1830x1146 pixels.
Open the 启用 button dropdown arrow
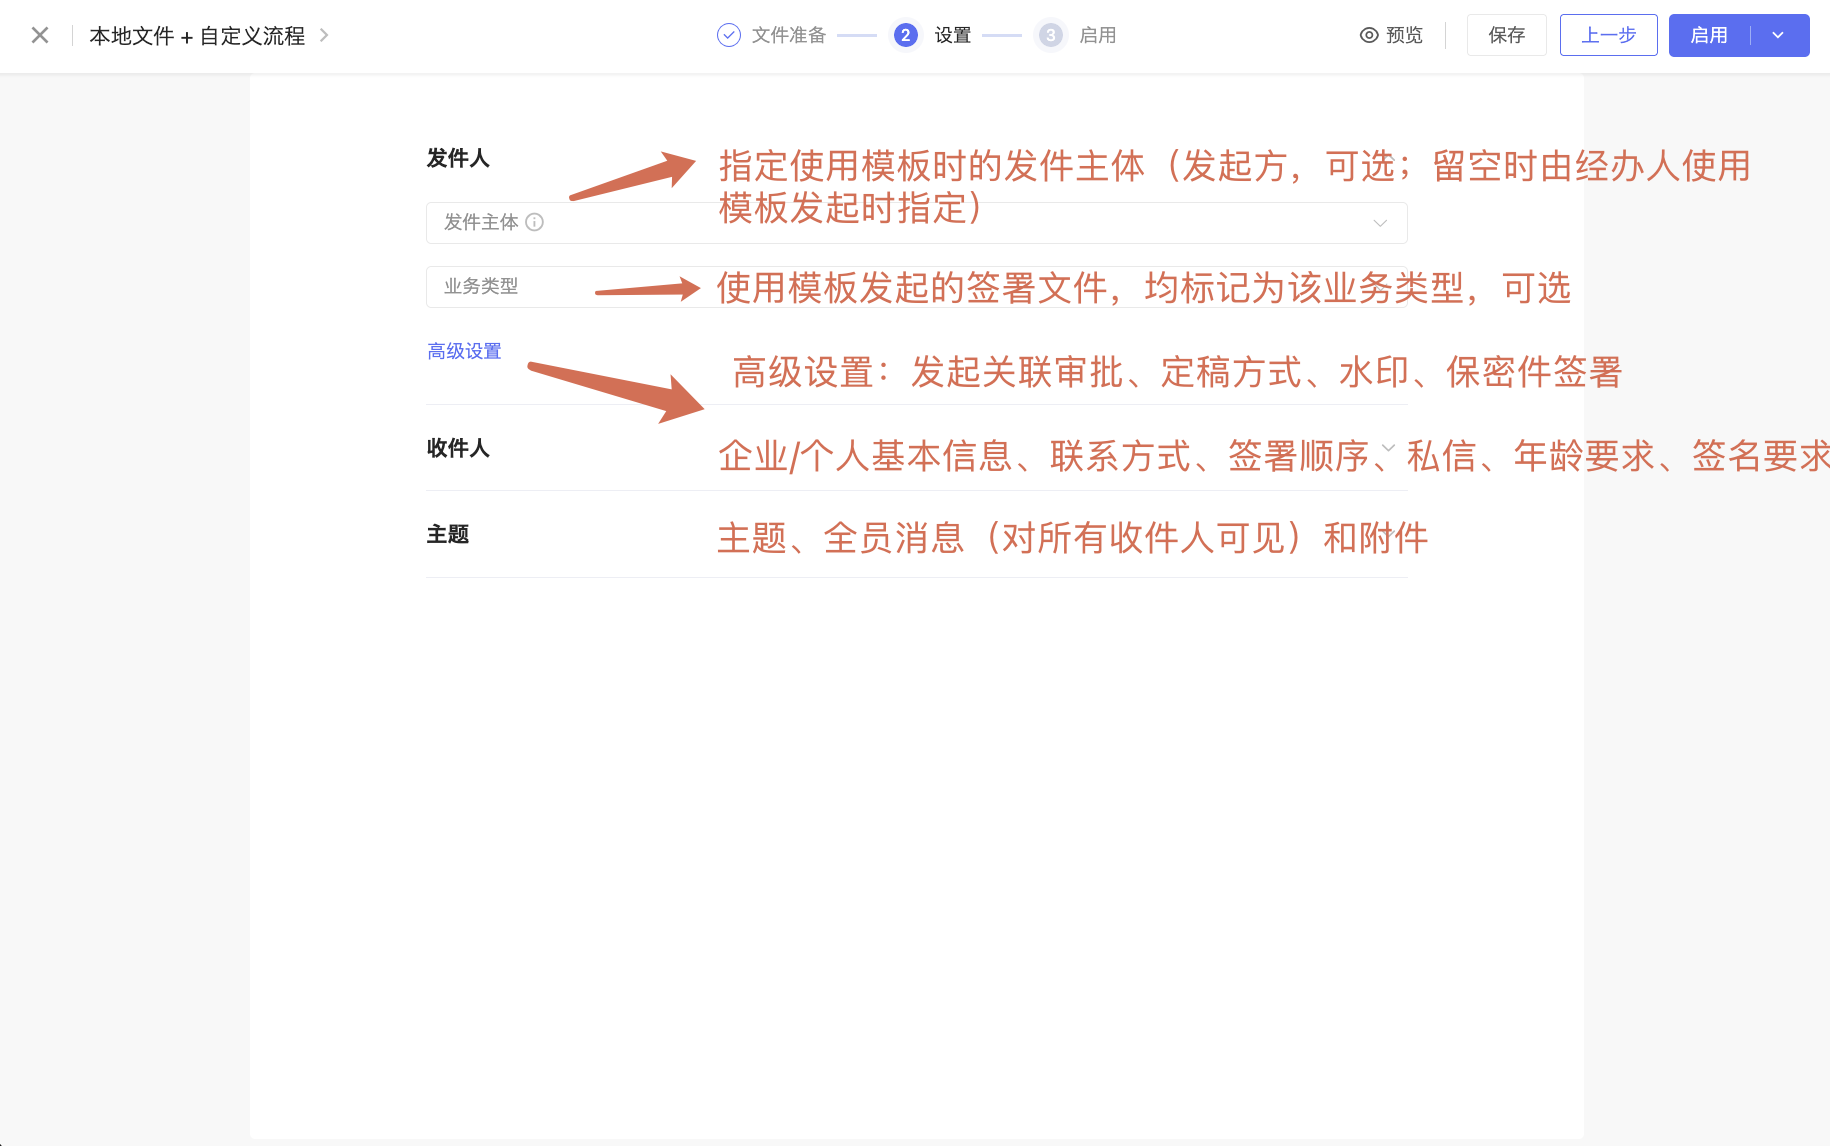pos(1778,35)
